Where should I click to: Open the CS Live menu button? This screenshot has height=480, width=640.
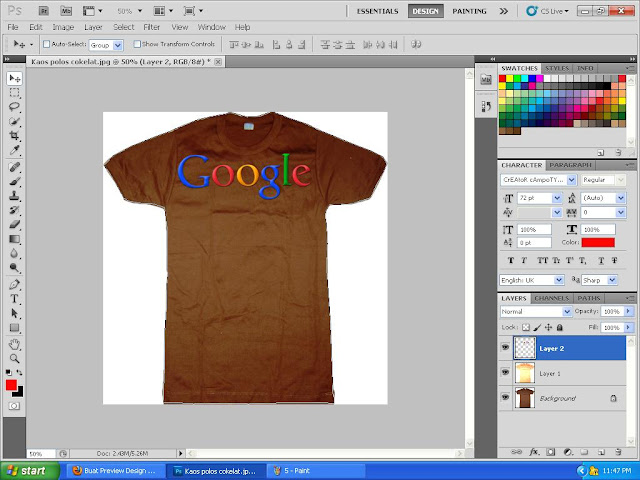(548, 11)
